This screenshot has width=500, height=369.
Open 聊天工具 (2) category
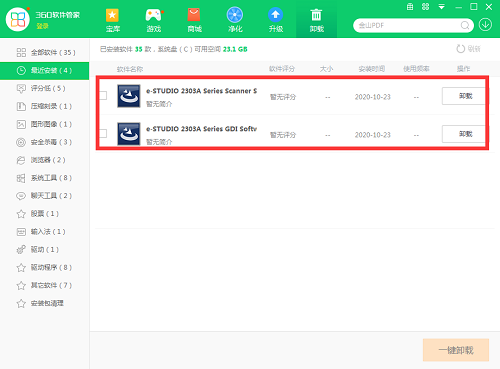pos(45,196)
